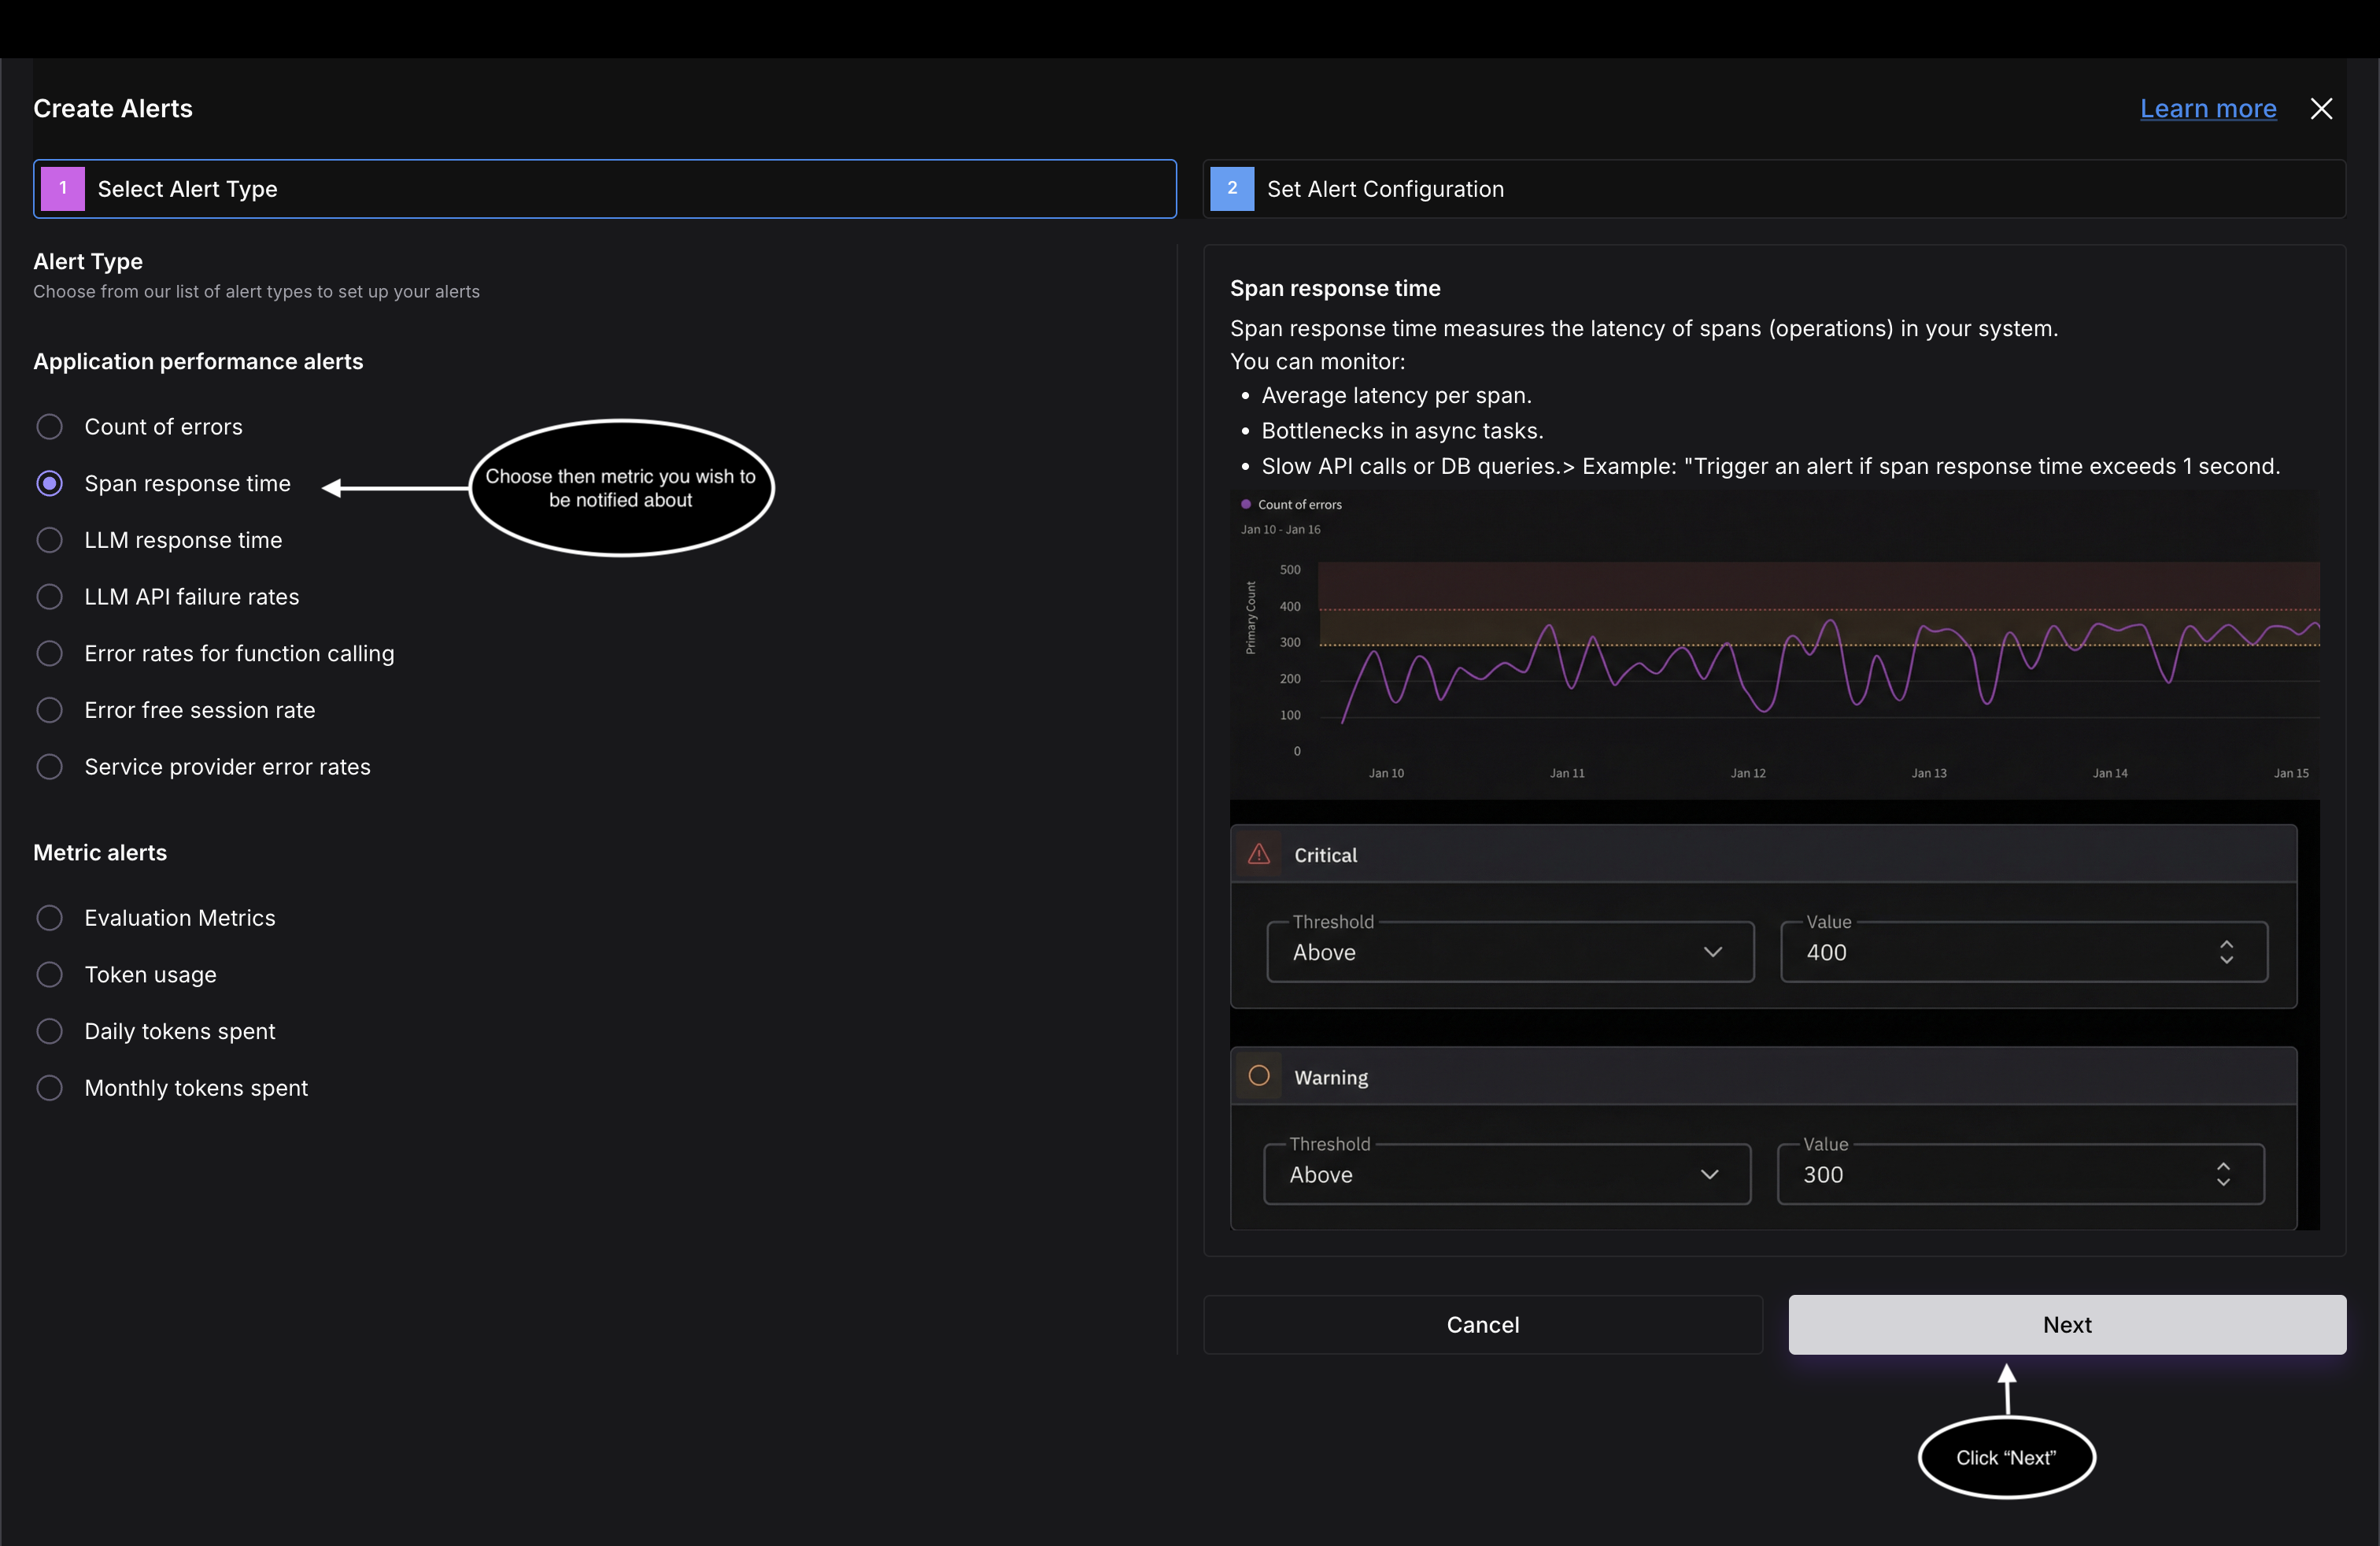Select the Span response time radio option

coord(49,484)
